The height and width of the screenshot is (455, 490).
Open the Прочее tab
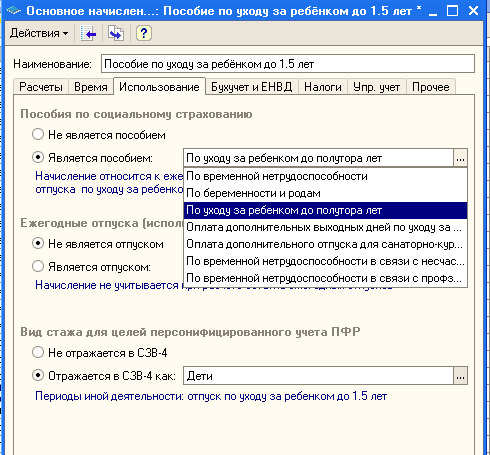(431, 87)
